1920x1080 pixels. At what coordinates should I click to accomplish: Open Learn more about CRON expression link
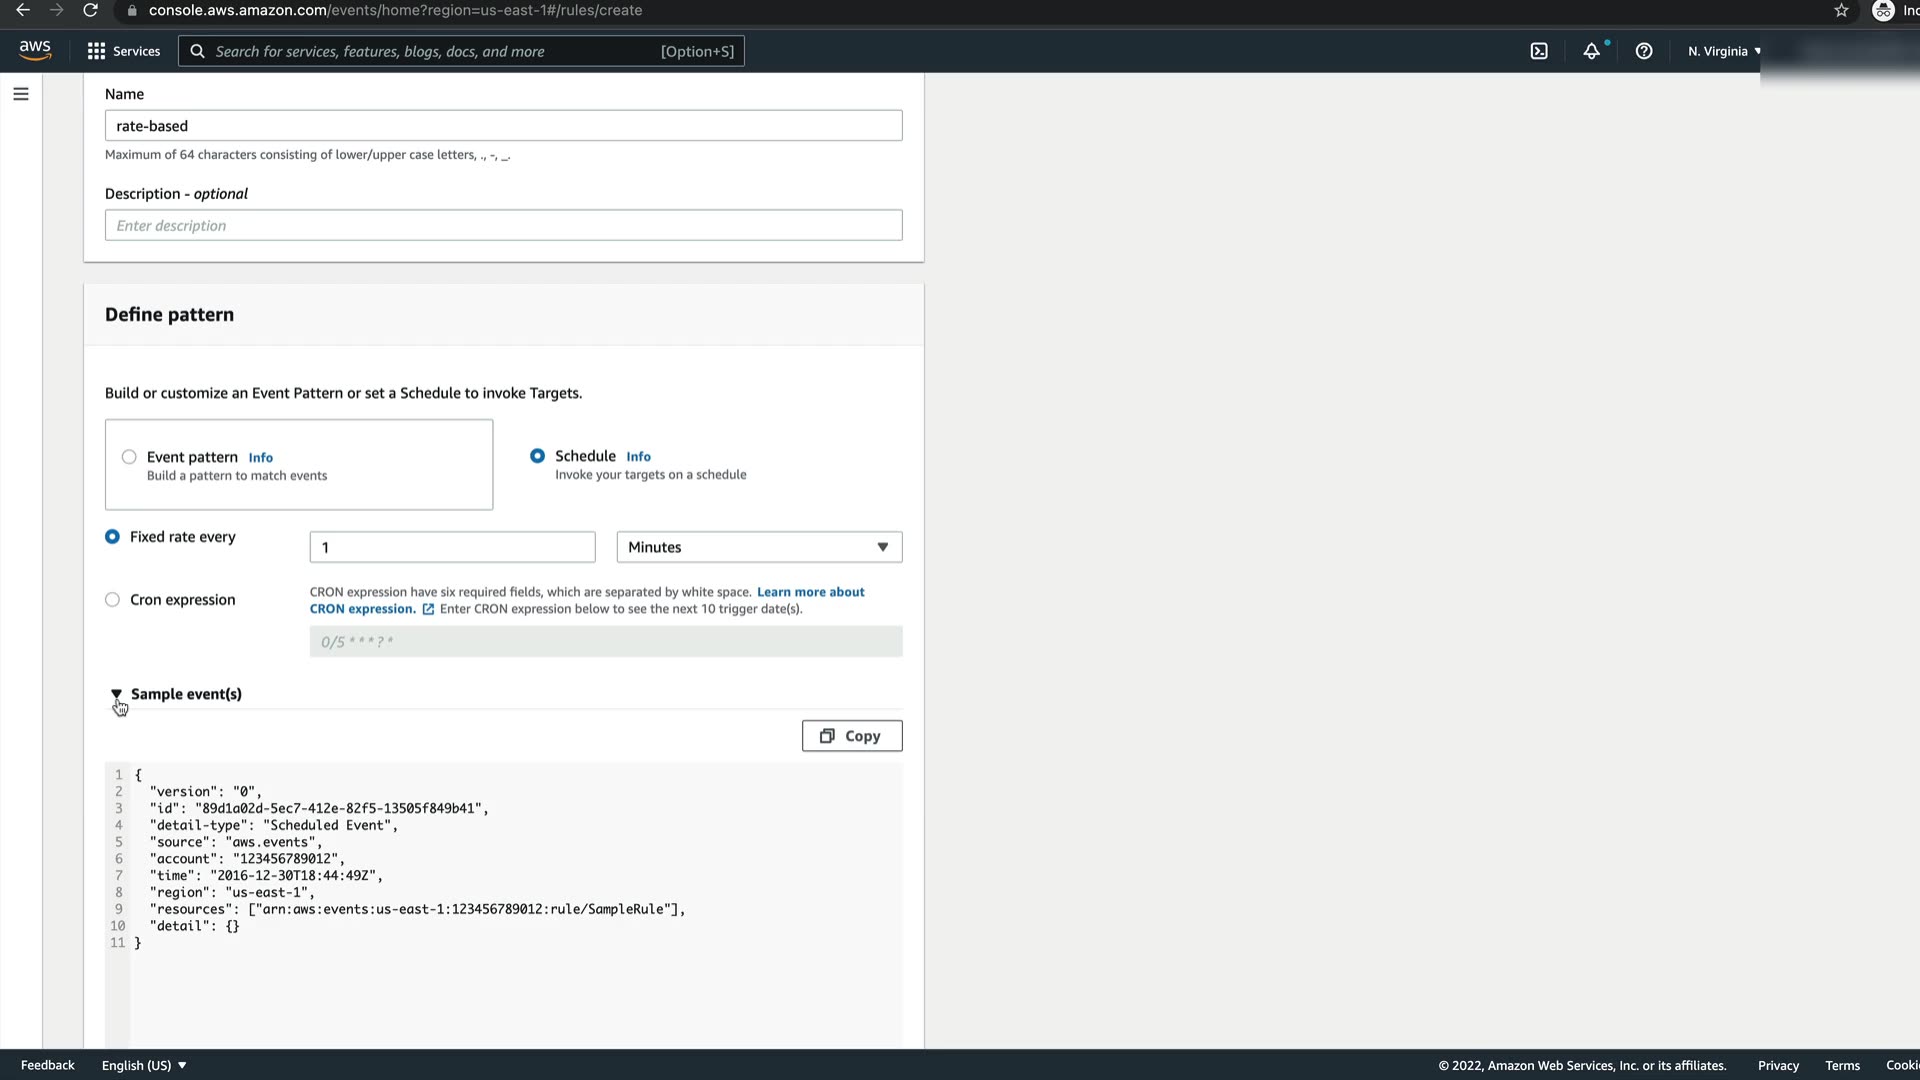pos(810,592)
